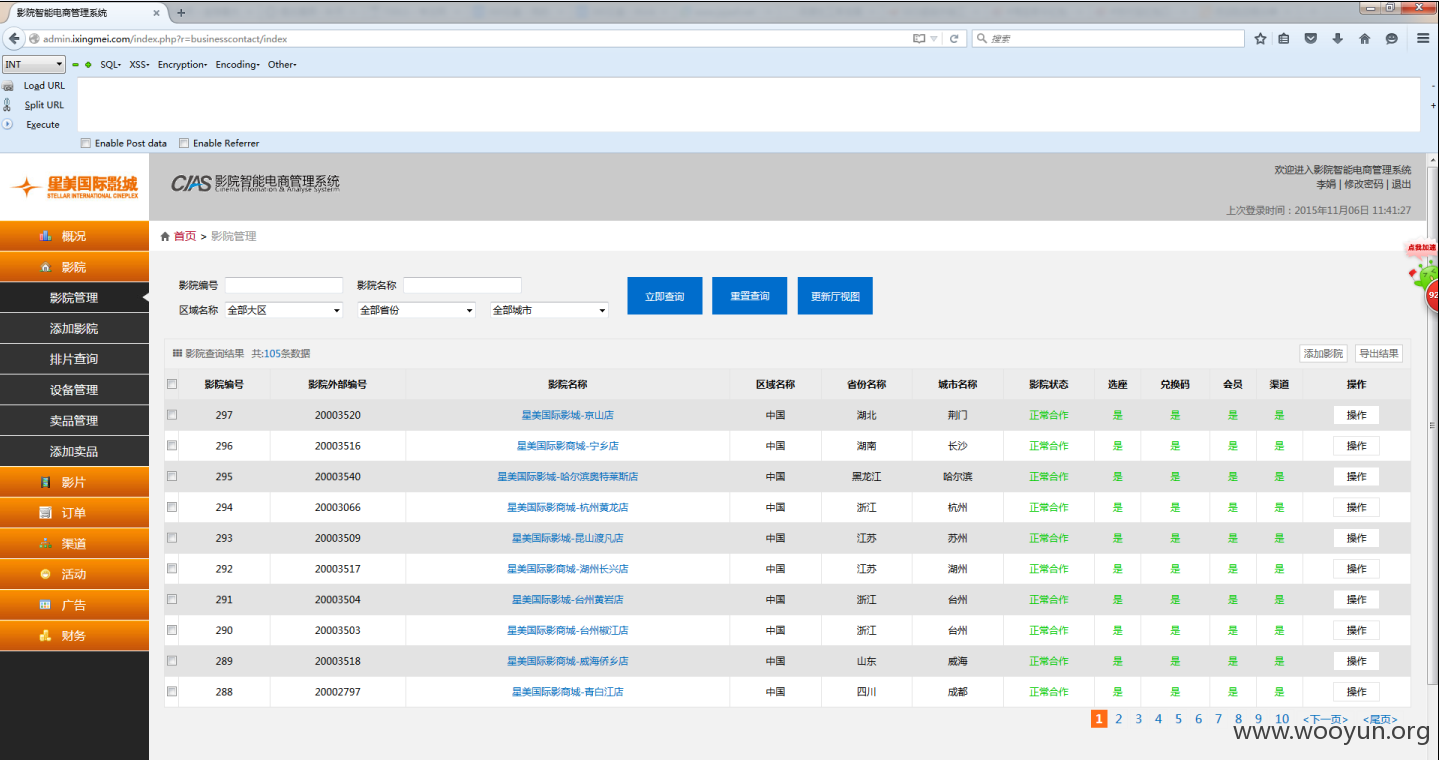Select 卖品管理 in the sidebar

(x=74, y=421)
